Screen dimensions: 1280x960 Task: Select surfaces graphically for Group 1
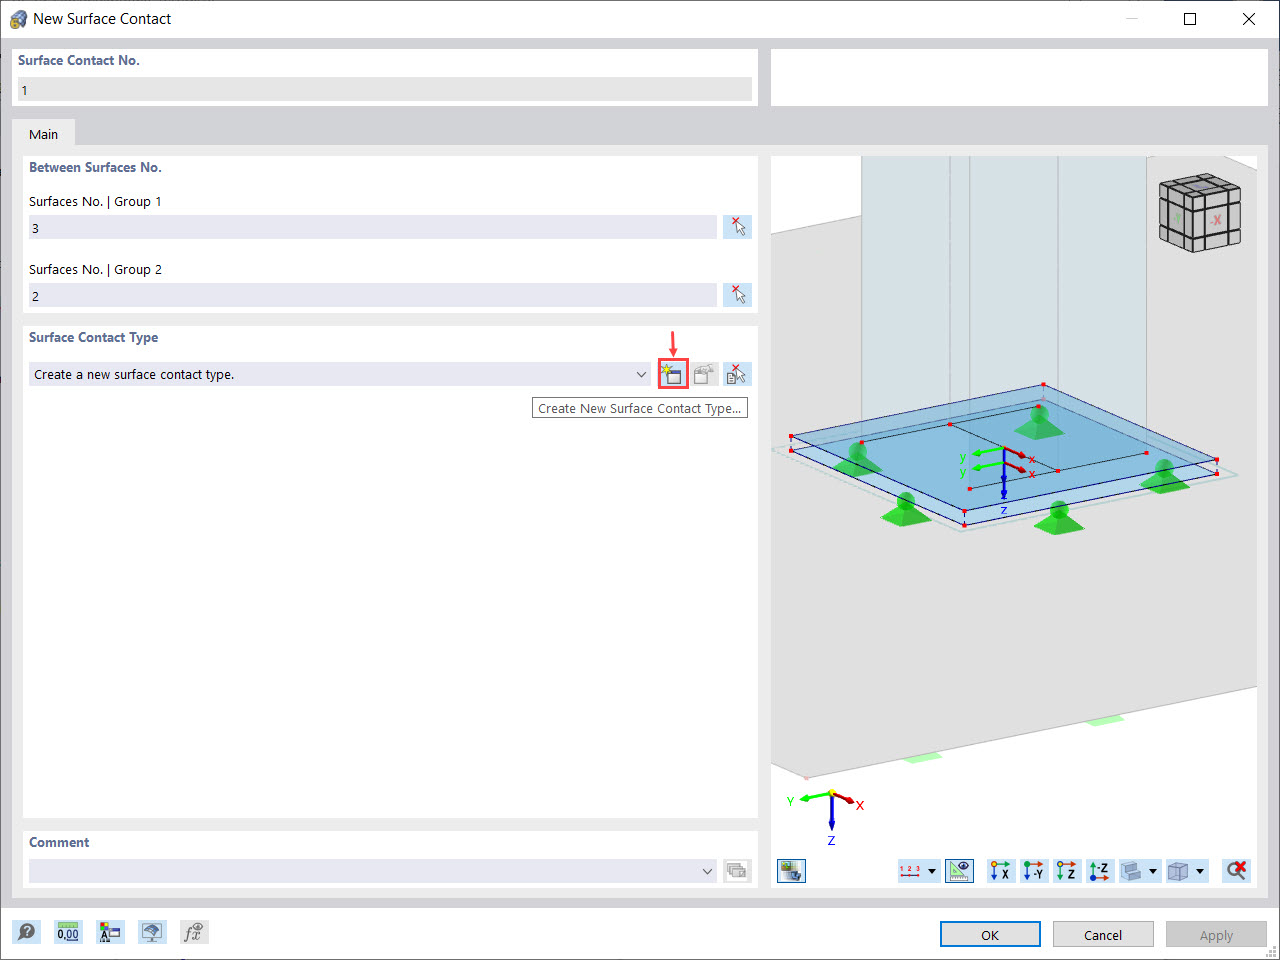[x=737, y=227]
